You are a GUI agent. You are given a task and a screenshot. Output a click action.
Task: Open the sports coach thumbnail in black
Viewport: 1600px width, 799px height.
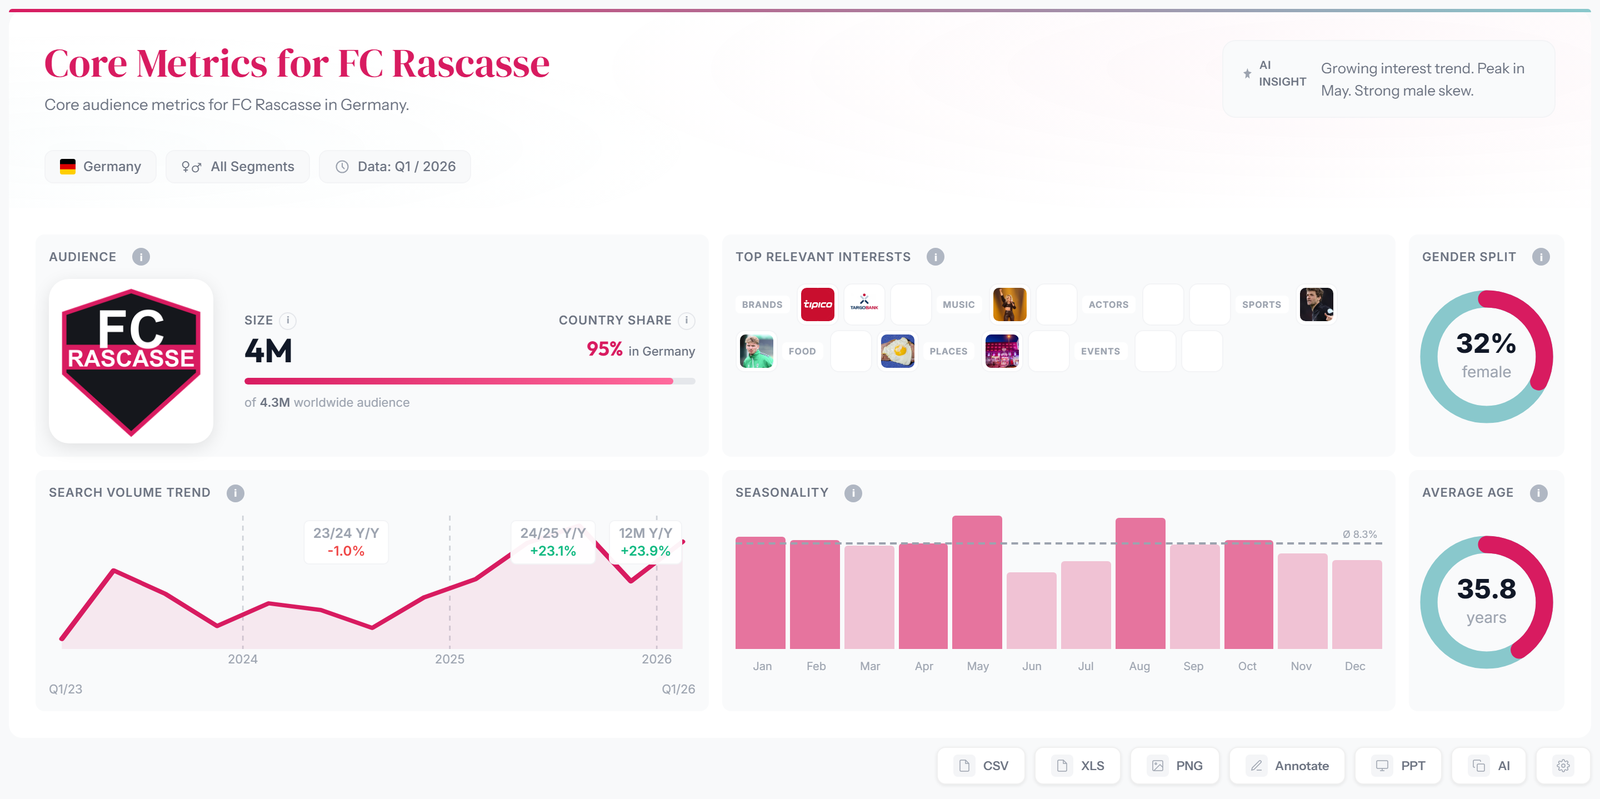[x=1316, y=305]
